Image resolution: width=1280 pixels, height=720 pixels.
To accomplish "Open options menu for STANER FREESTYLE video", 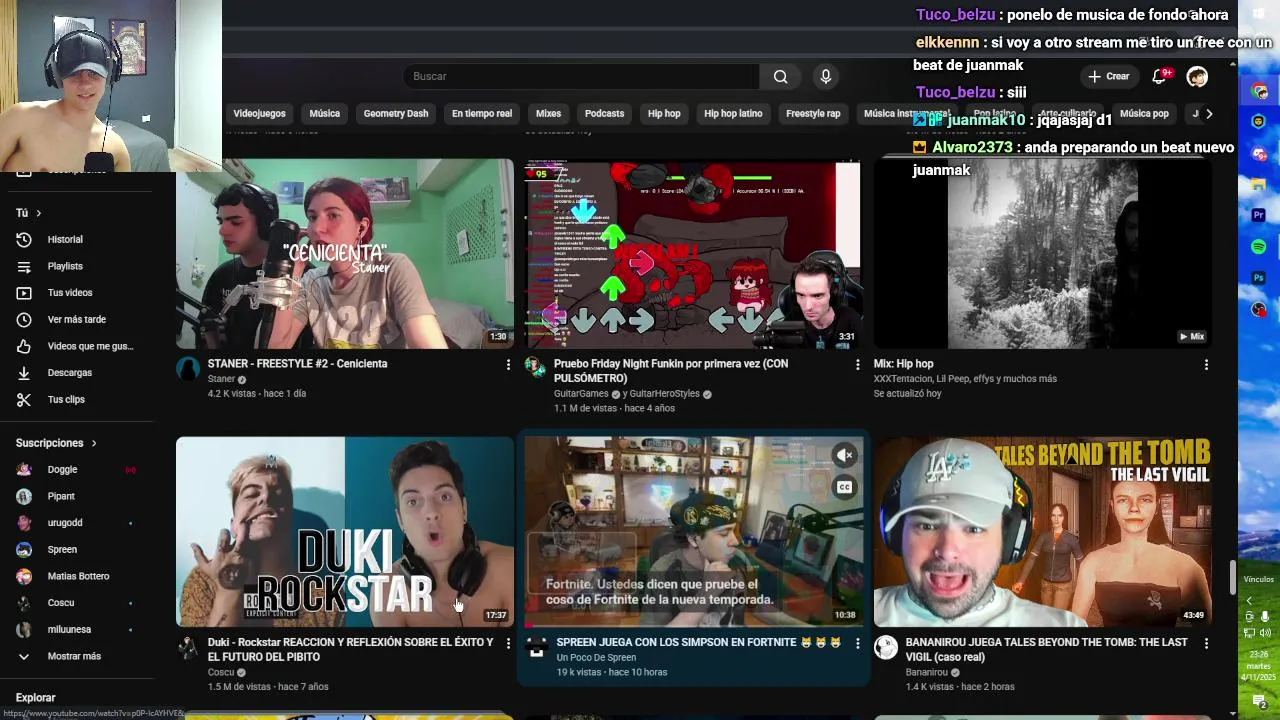I will tap(507, 365).
